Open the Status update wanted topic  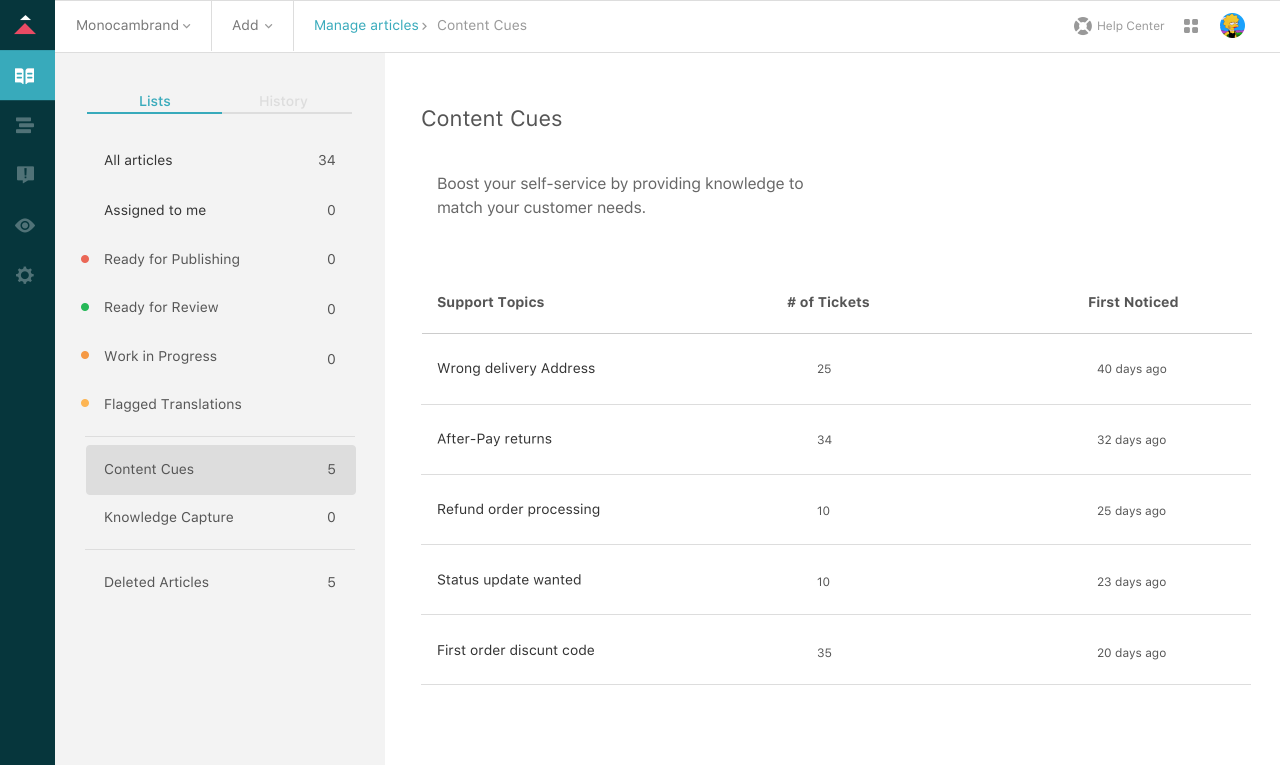pos(509,579)
